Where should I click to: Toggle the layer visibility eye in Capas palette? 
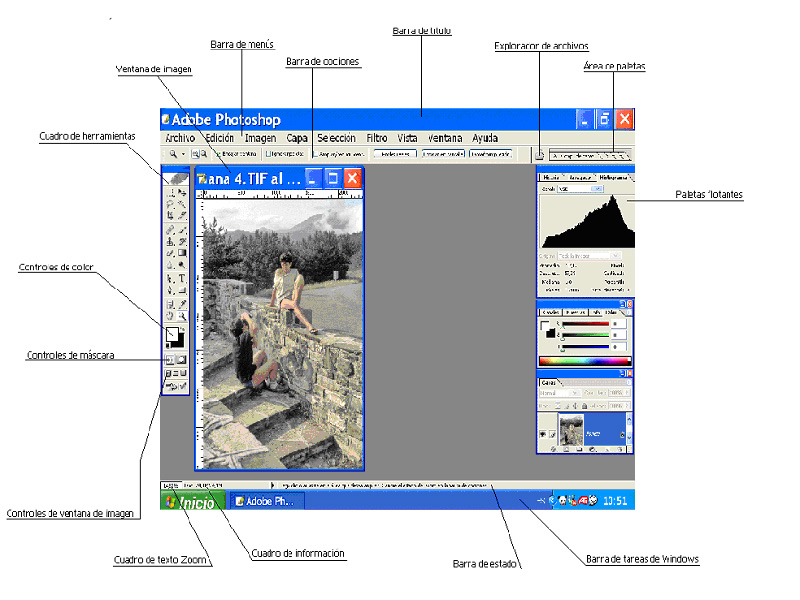(x=543, y=433)
